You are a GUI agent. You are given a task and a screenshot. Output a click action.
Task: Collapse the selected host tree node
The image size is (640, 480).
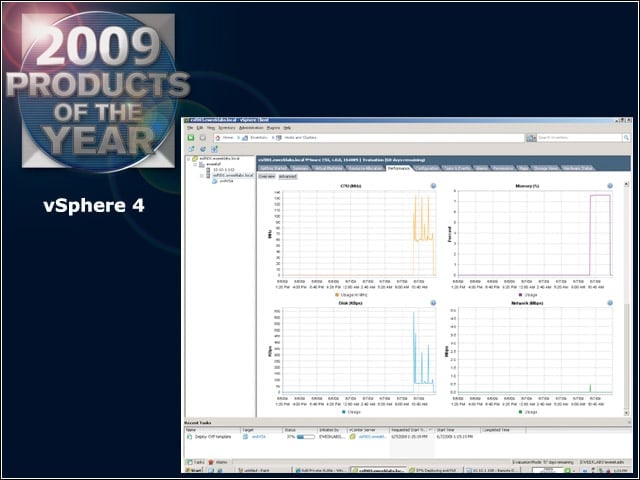(x=202, y=176)
